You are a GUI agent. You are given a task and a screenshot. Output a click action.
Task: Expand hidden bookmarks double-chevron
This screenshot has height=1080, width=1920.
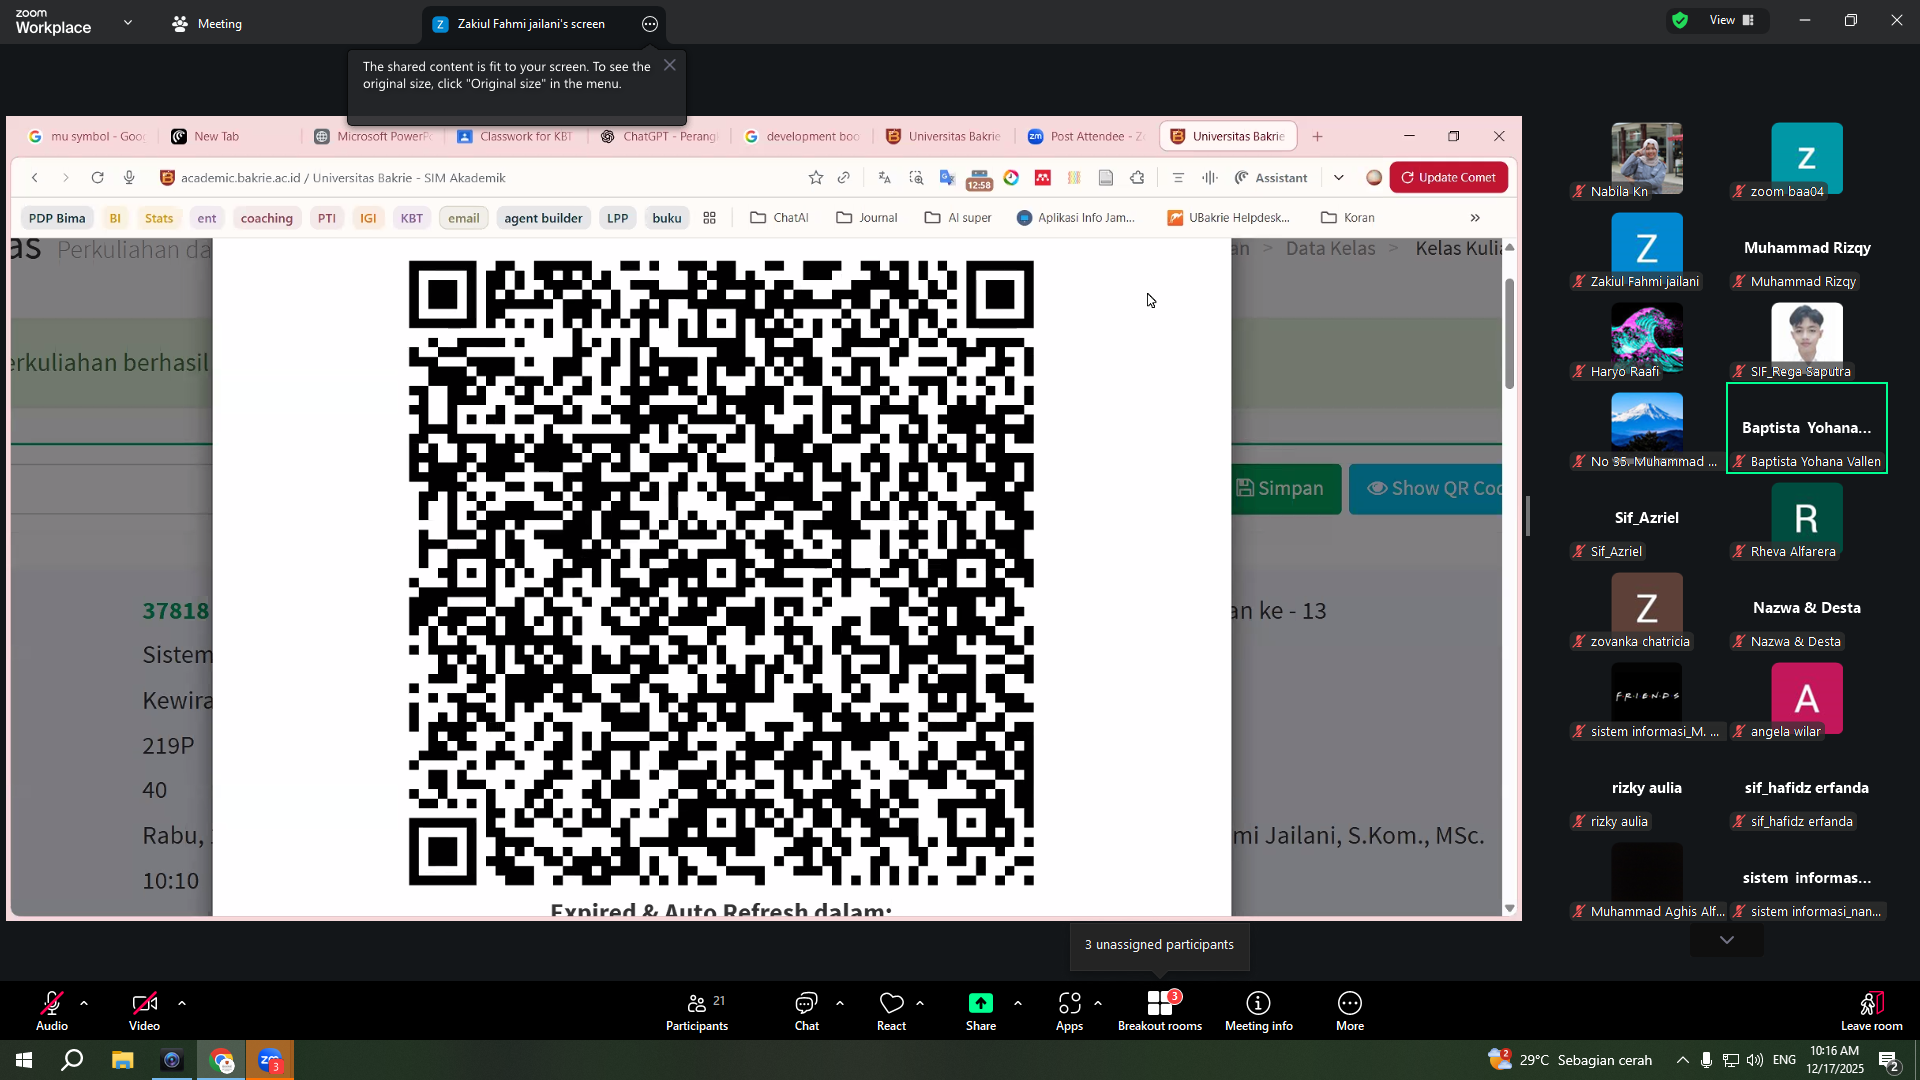point(1475,218)
